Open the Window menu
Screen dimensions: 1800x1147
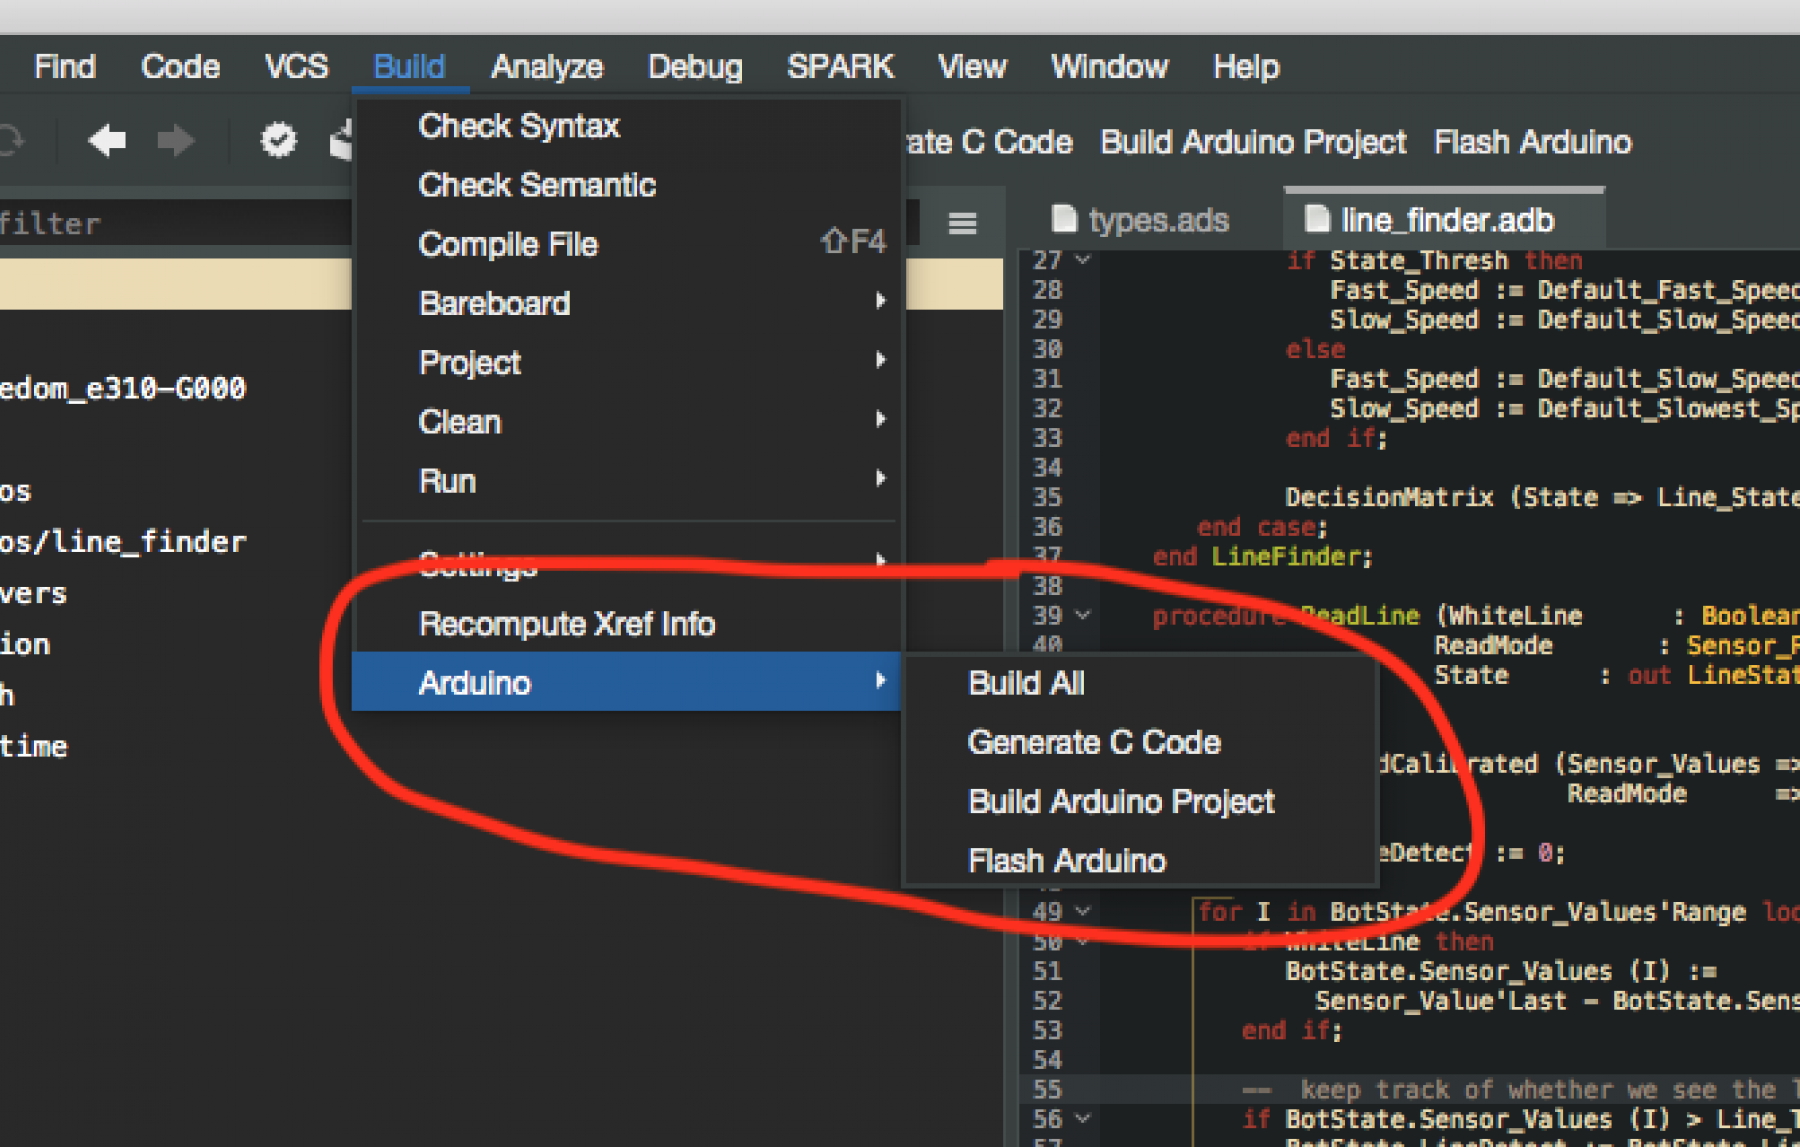pyautogui.click(x=1109, y=67)
